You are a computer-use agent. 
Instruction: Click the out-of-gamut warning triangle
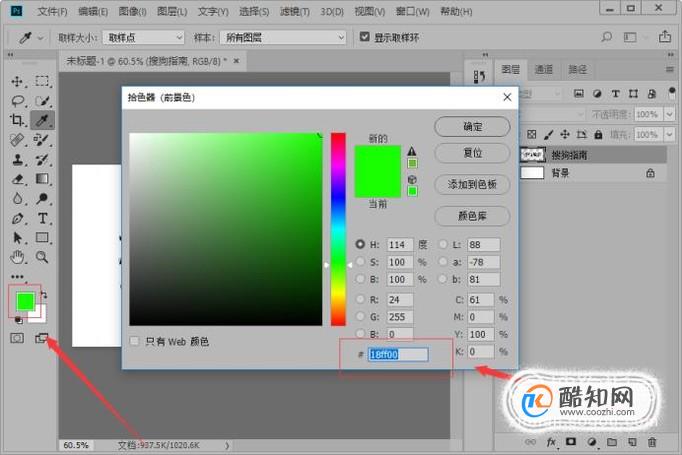411,151
